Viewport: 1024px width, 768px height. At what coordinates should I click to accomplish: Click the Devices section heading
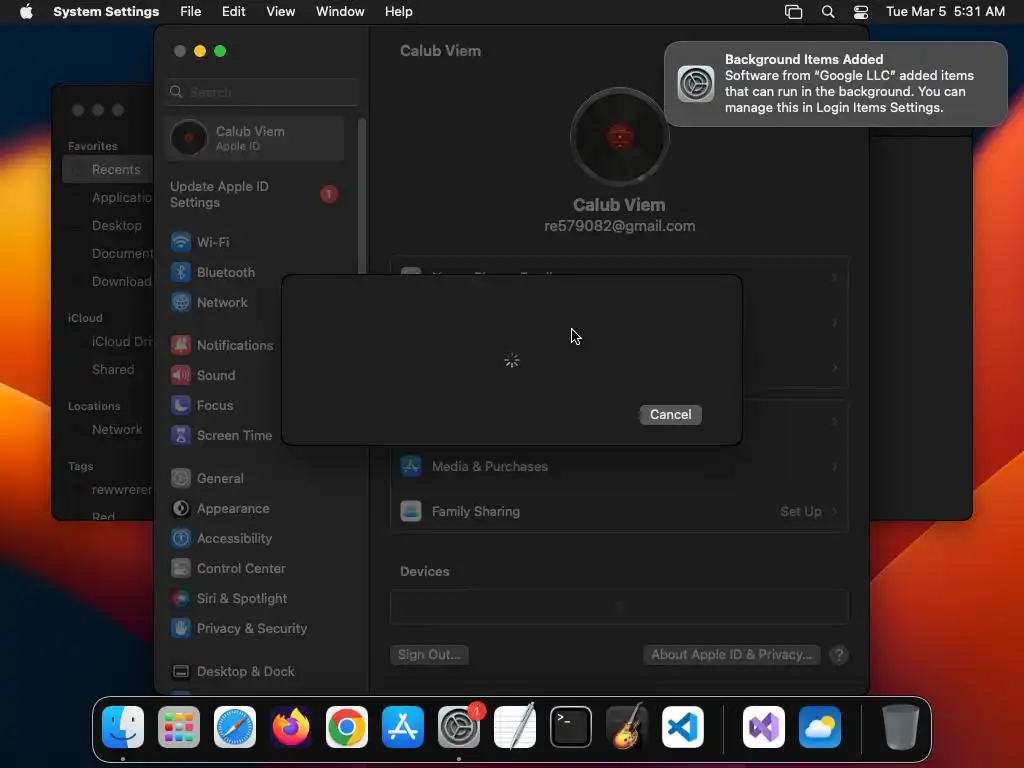click(x=424, y=571)
